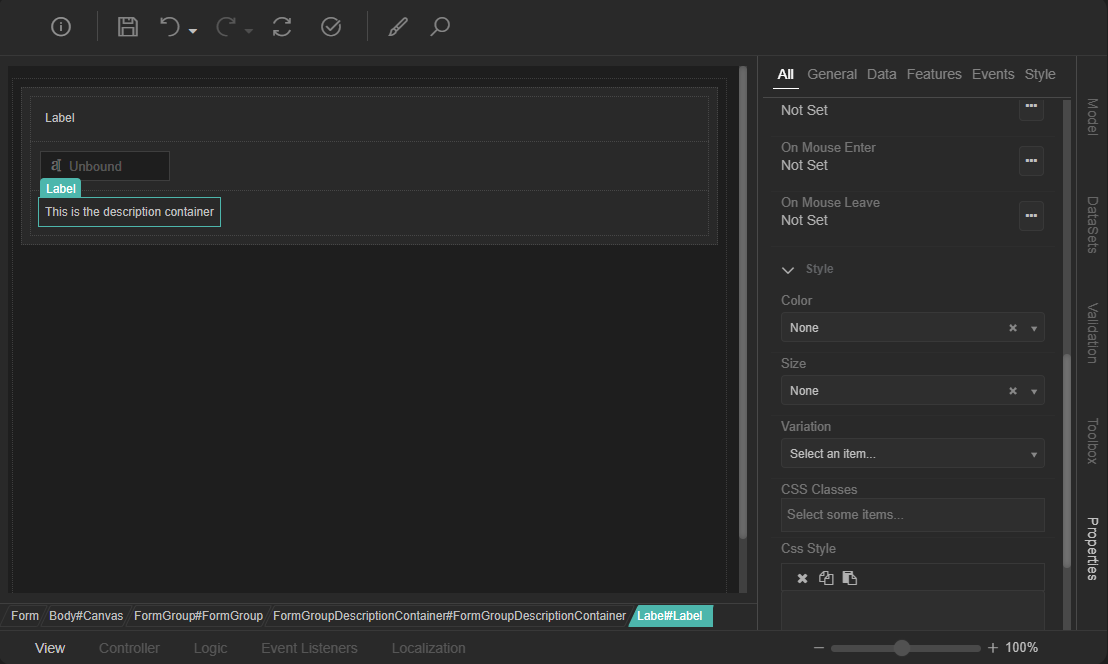This screenshot has height=664, width=1108.
Task: Click the CSS Classes input field
Action: point(911,515)
